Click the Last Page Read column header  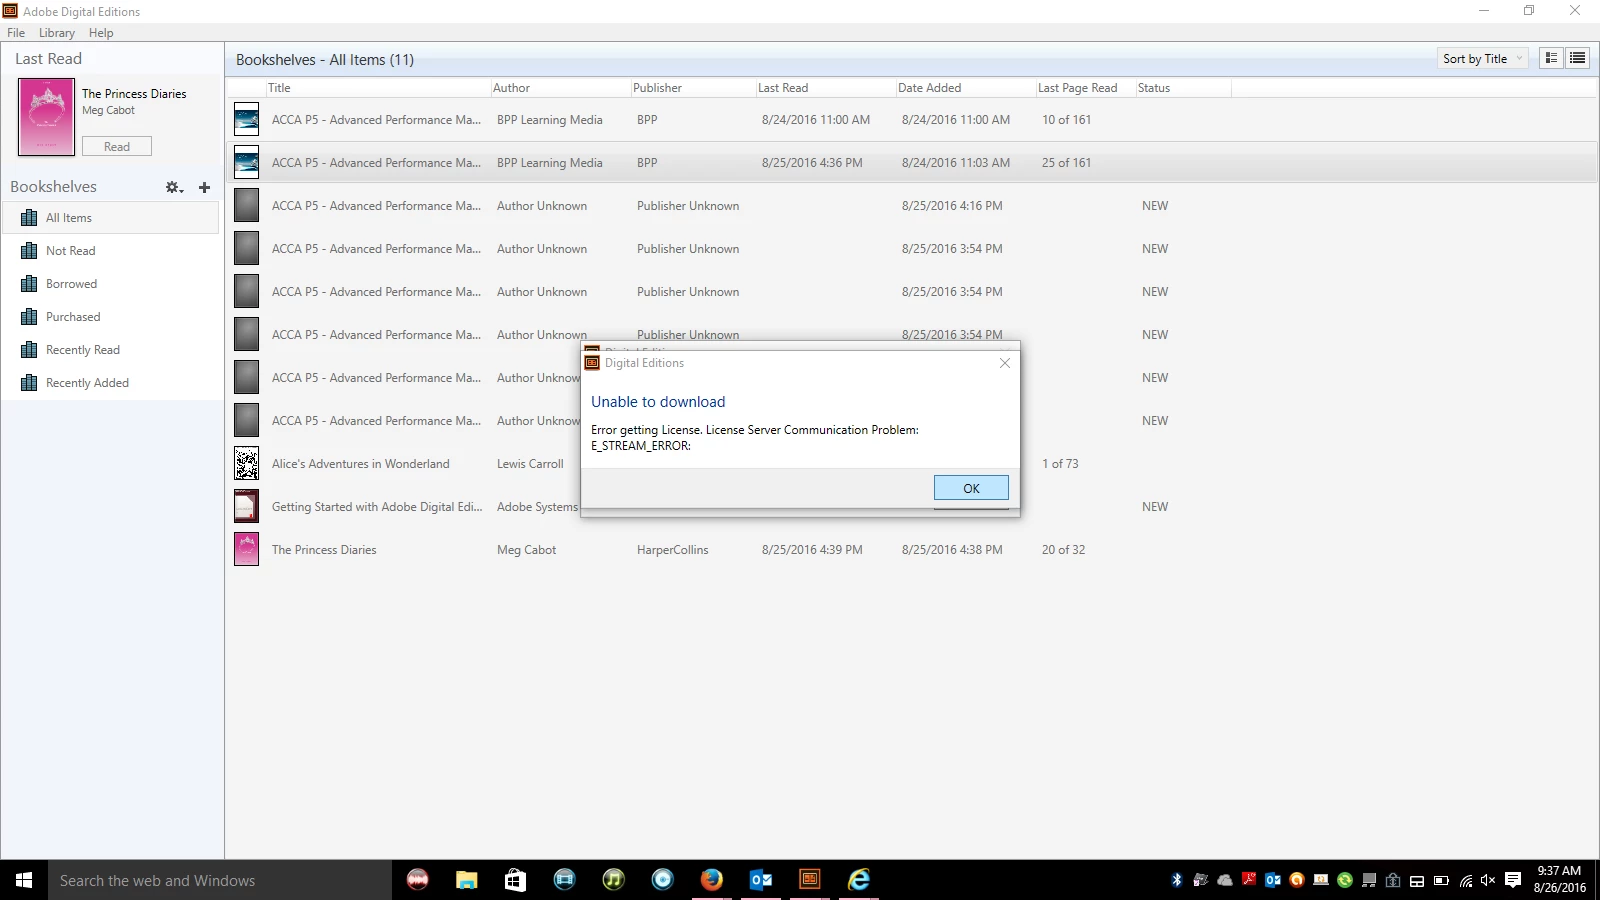pyautogui.click(x=1086, y=88)
